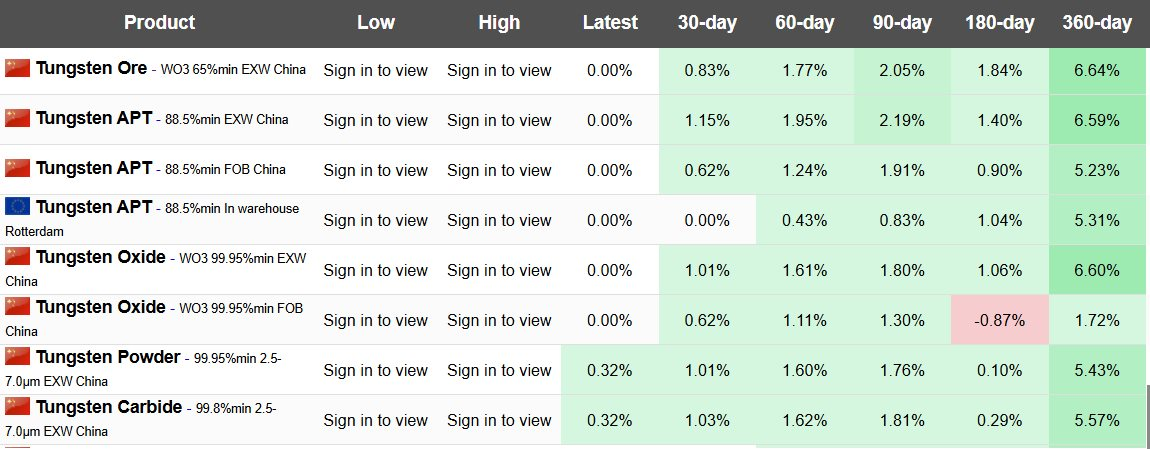The height and width of the screenshot is (449, 1150).
Task: Click the China flag beside Tungsten APT FOB
Action: point(18,168)
